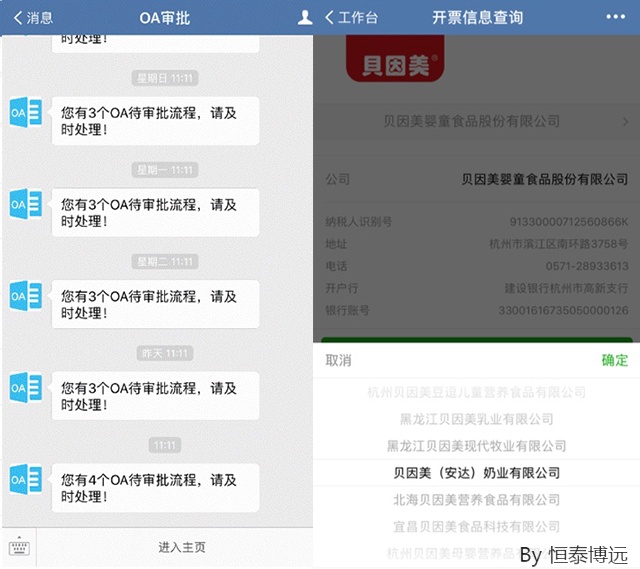Open the 星期日 11:11 OA待审批 message
Image resolution: width=640 pixels, height=569 pixels.
coord(155,121)
